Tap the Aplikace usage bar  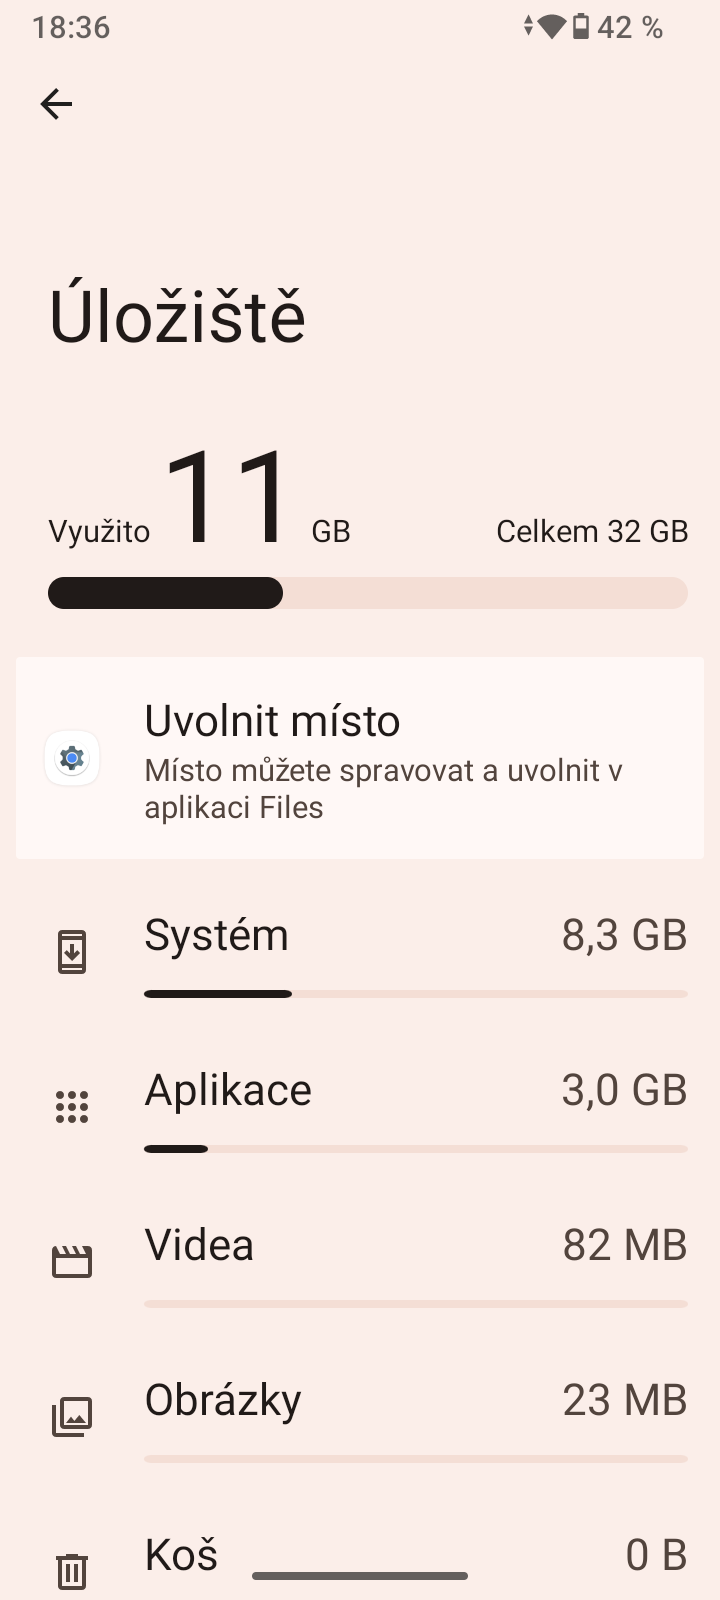click(x=415, y=1149)
